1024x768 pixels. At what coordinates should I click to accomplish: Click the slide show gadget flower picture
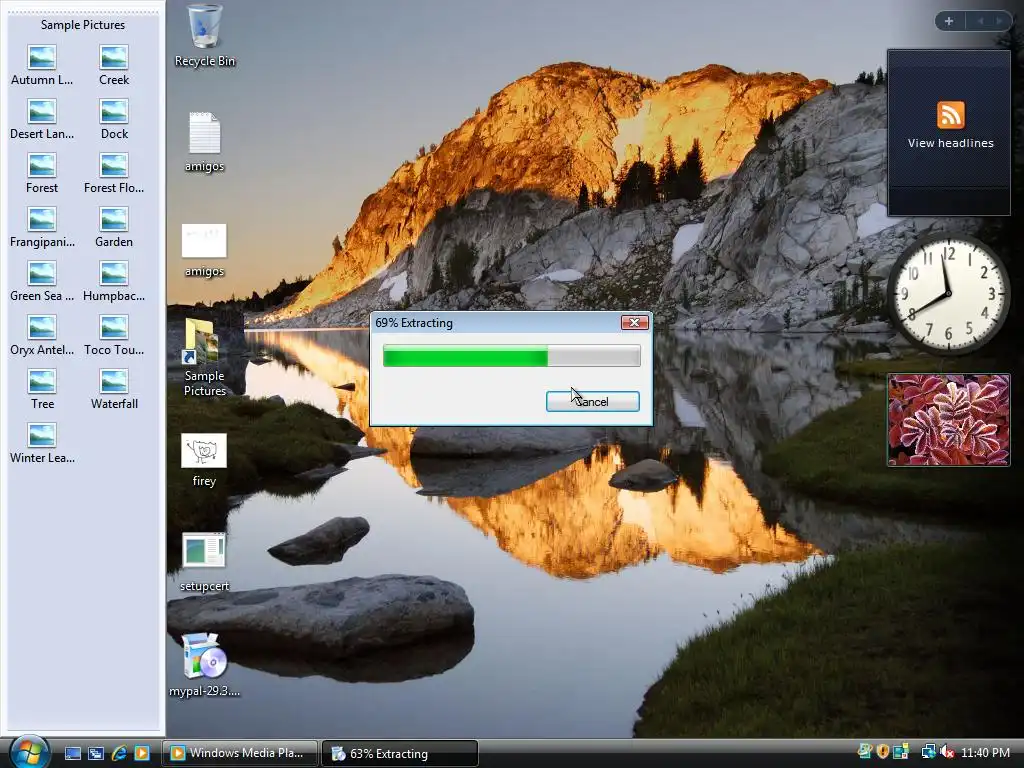click(948, 420)
